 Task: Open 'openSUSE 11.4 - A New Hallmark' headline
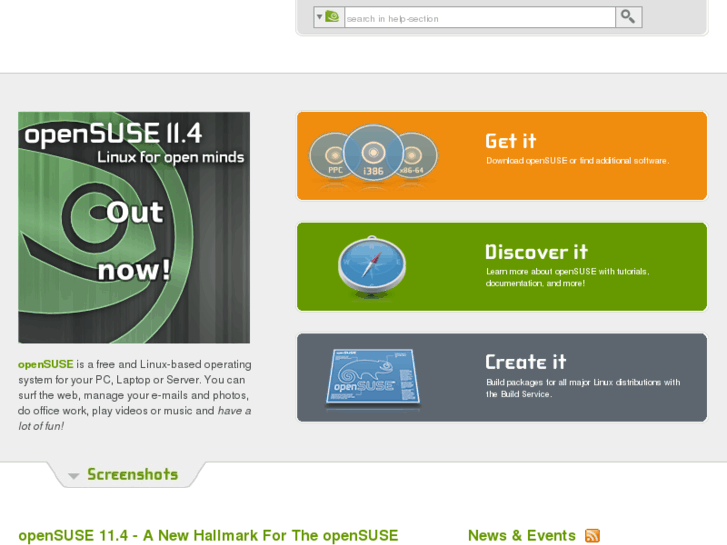click(208, 535)
